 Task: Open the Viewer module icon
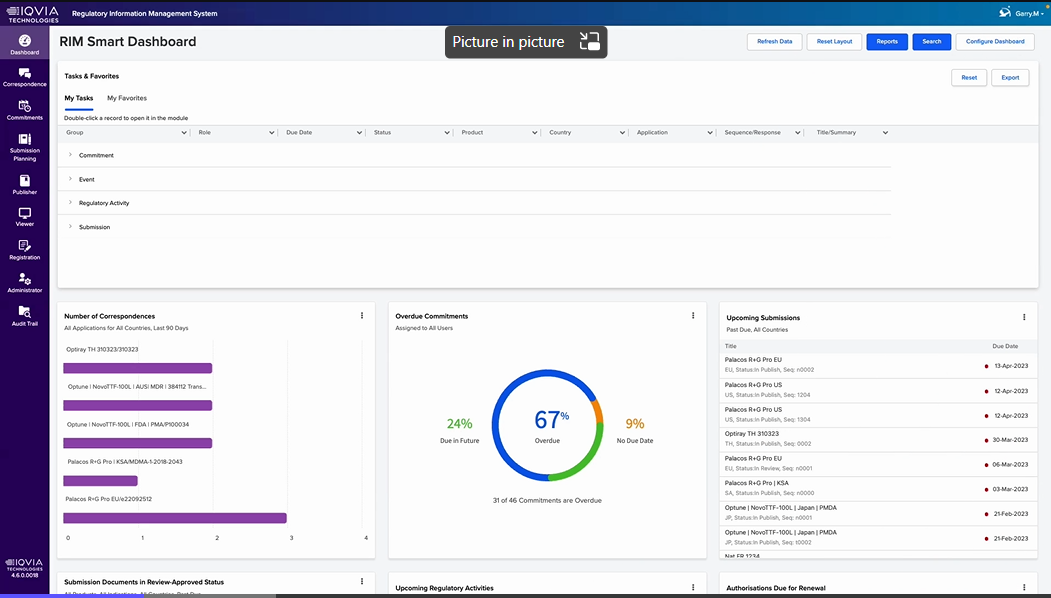click(24, 214)
